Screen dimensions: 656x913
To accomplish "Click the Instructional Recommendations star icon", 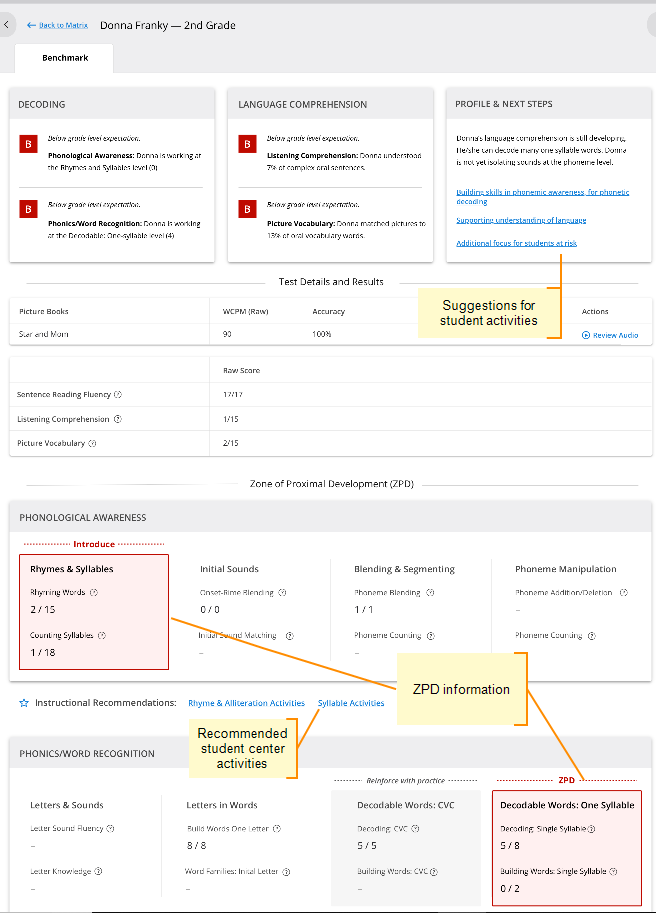I will point(24,703).
